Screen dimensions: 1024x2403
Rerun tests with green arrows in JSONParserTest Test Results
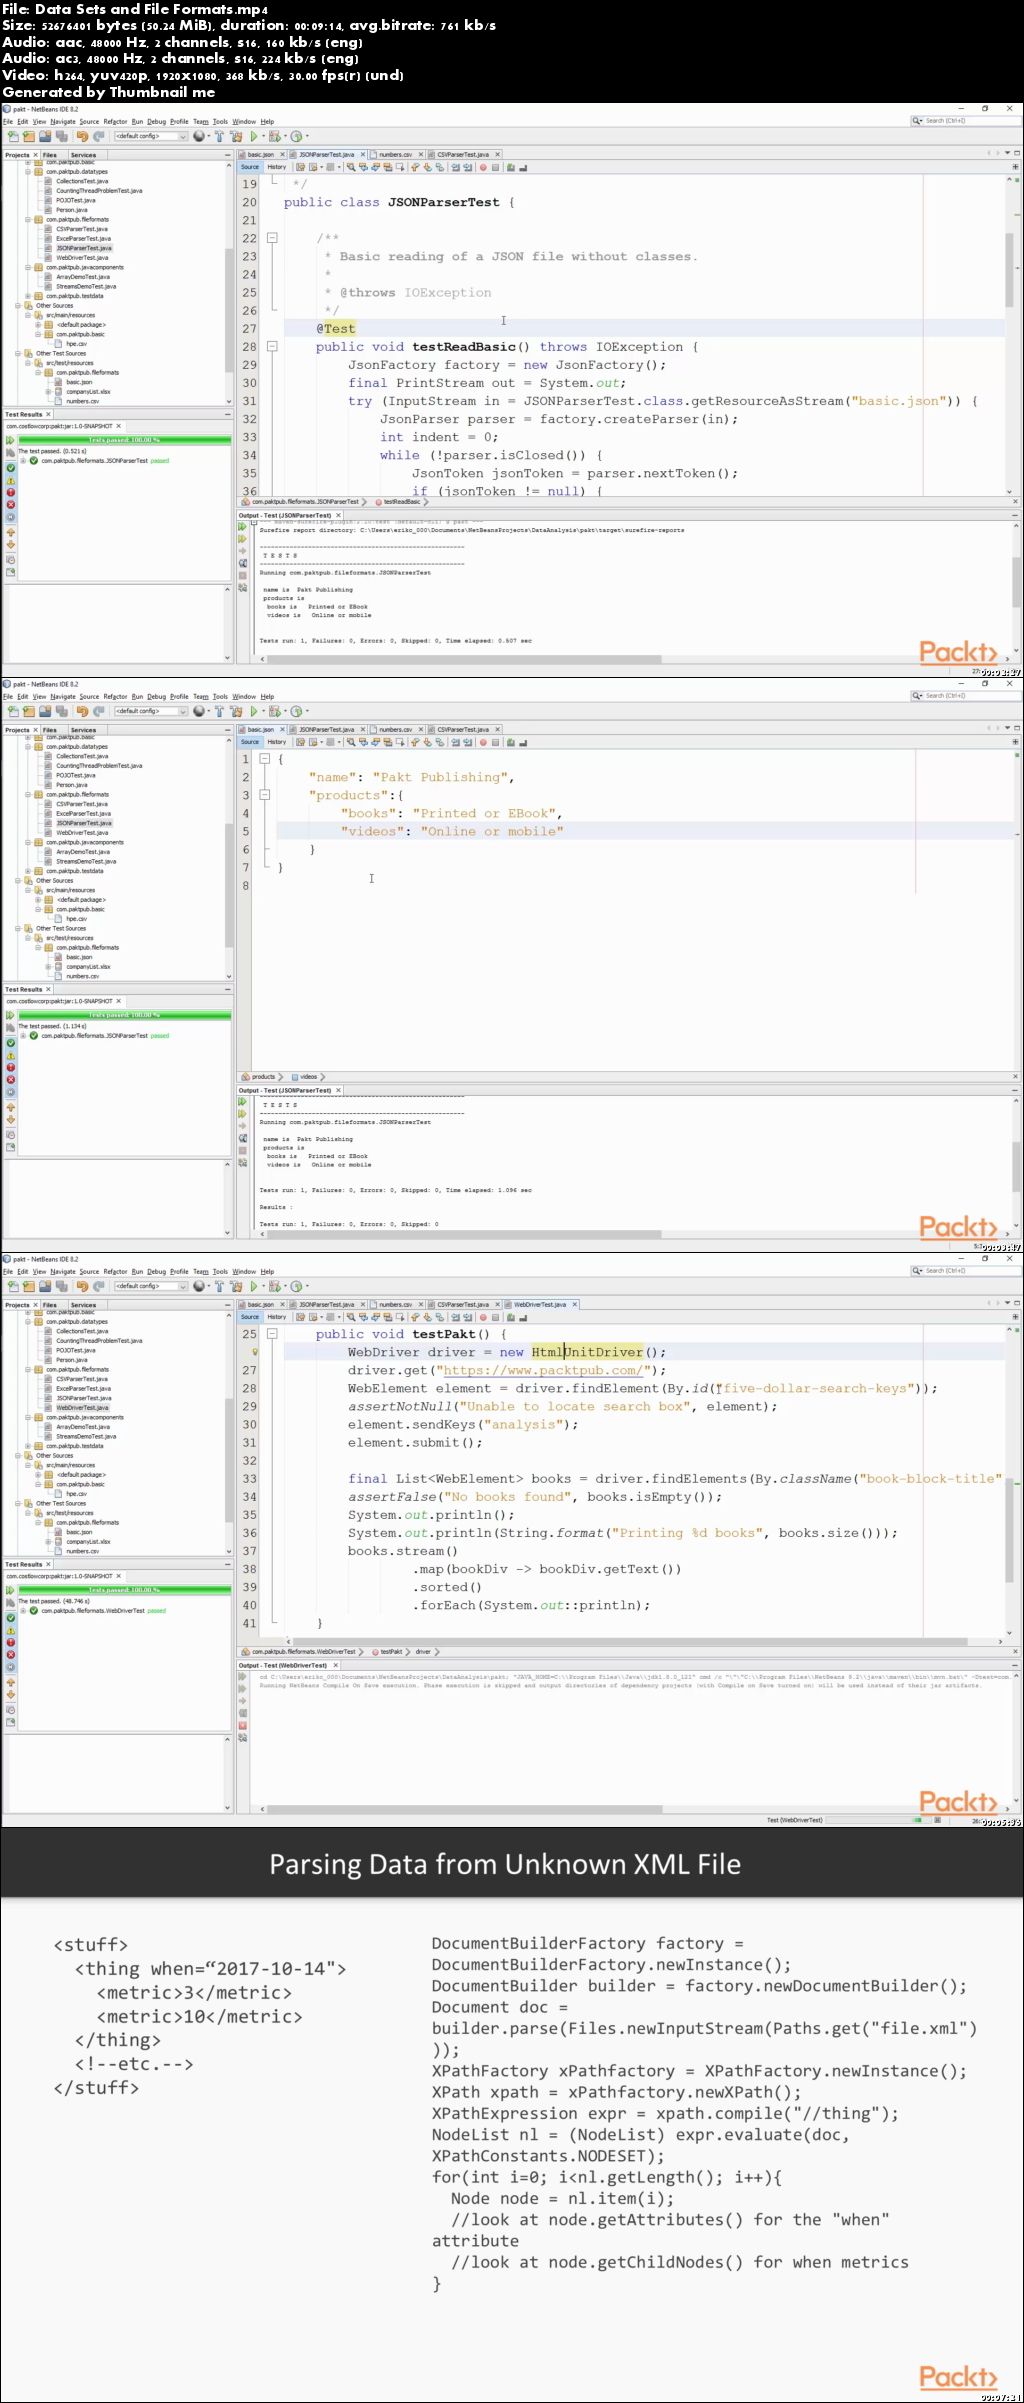pyautogui.click(x=10, y=440)
